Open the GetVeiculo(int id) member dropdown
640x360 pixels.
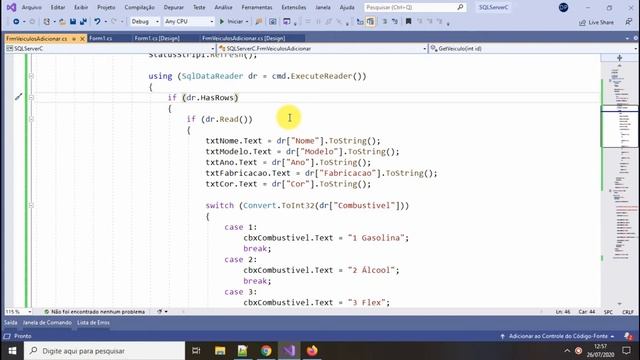click(533, 49)
